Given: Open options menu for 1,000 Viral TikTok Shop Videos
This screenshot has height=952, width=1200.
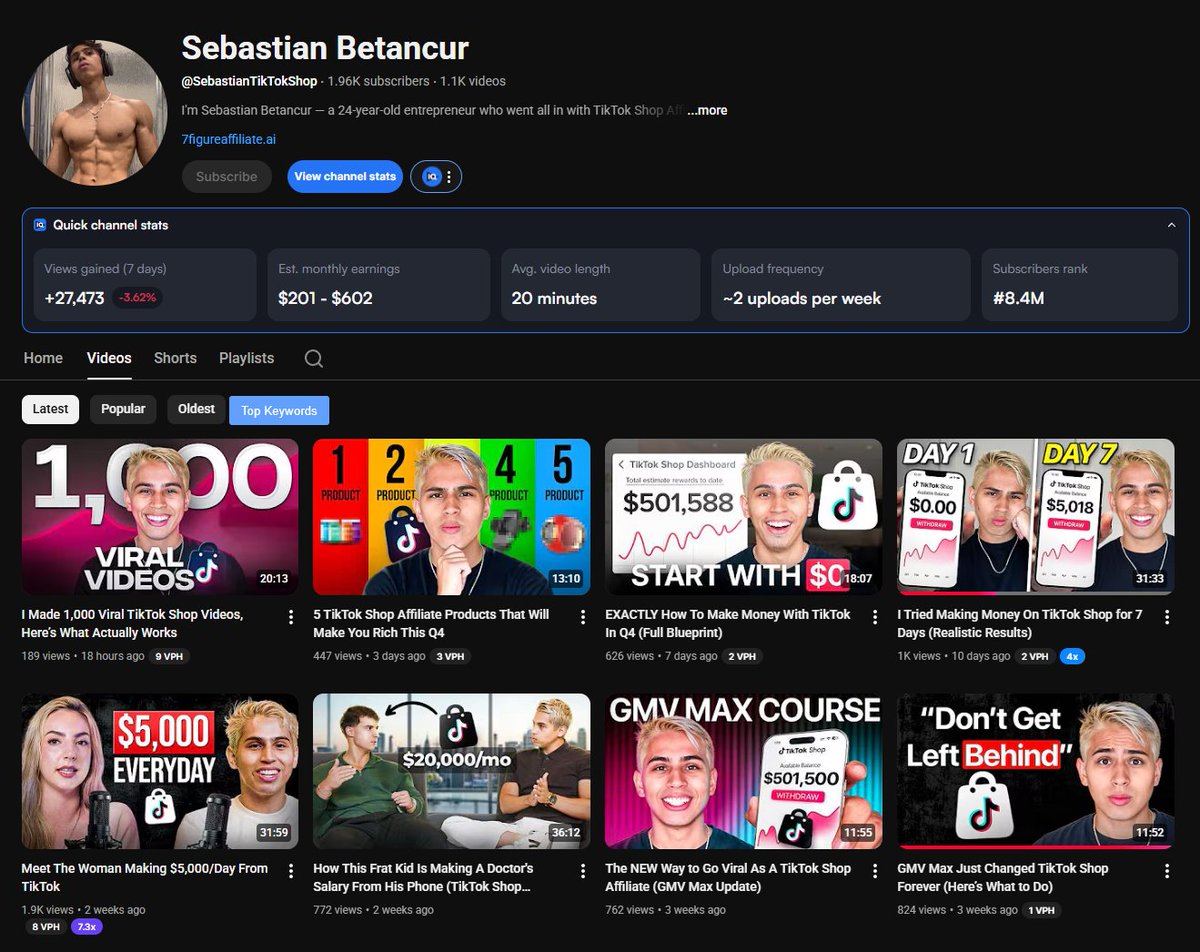Looking at the screenshot, I should [291, 617].
